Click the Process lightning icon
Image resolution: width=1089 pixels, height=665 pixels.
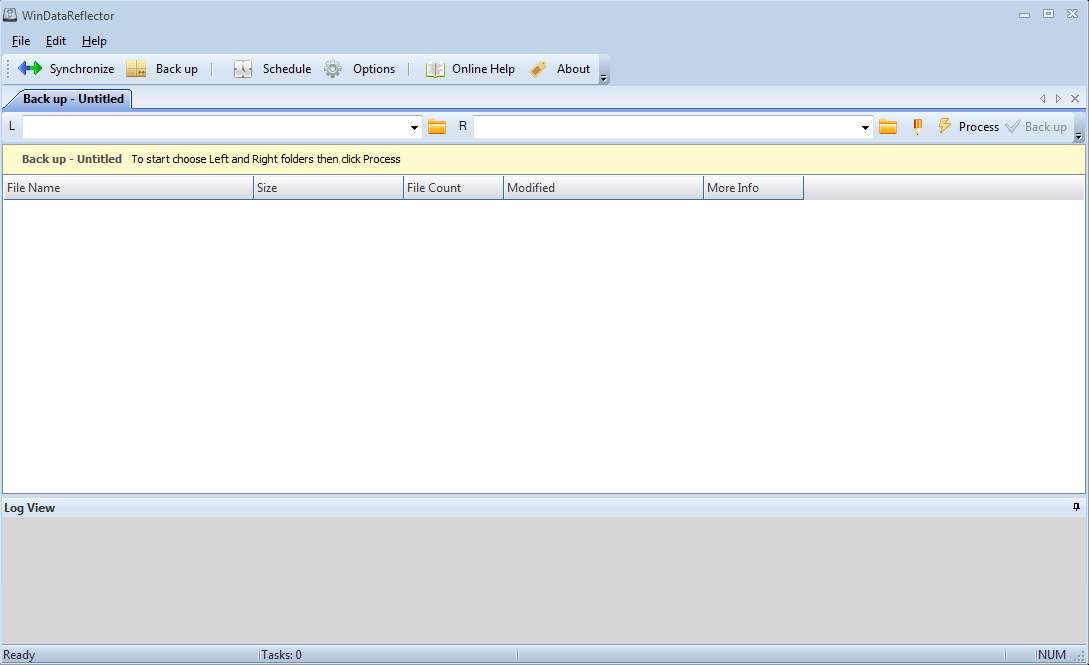pos(944,126)
